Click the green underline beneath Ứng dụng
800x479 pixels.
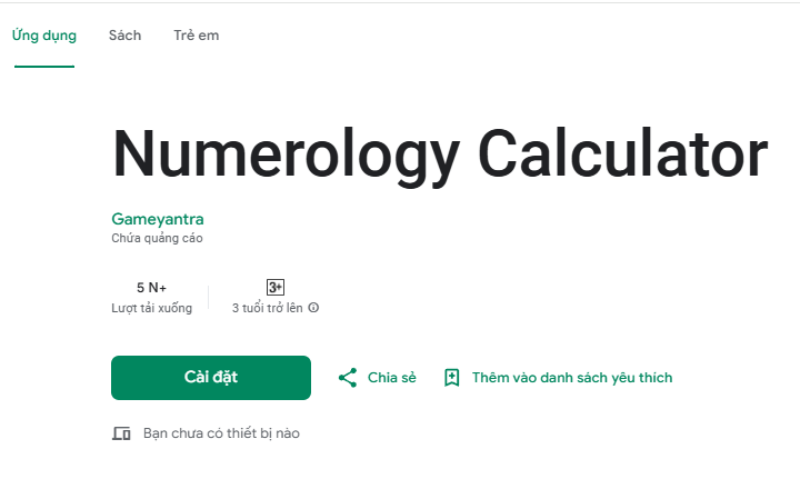point(44,66)
